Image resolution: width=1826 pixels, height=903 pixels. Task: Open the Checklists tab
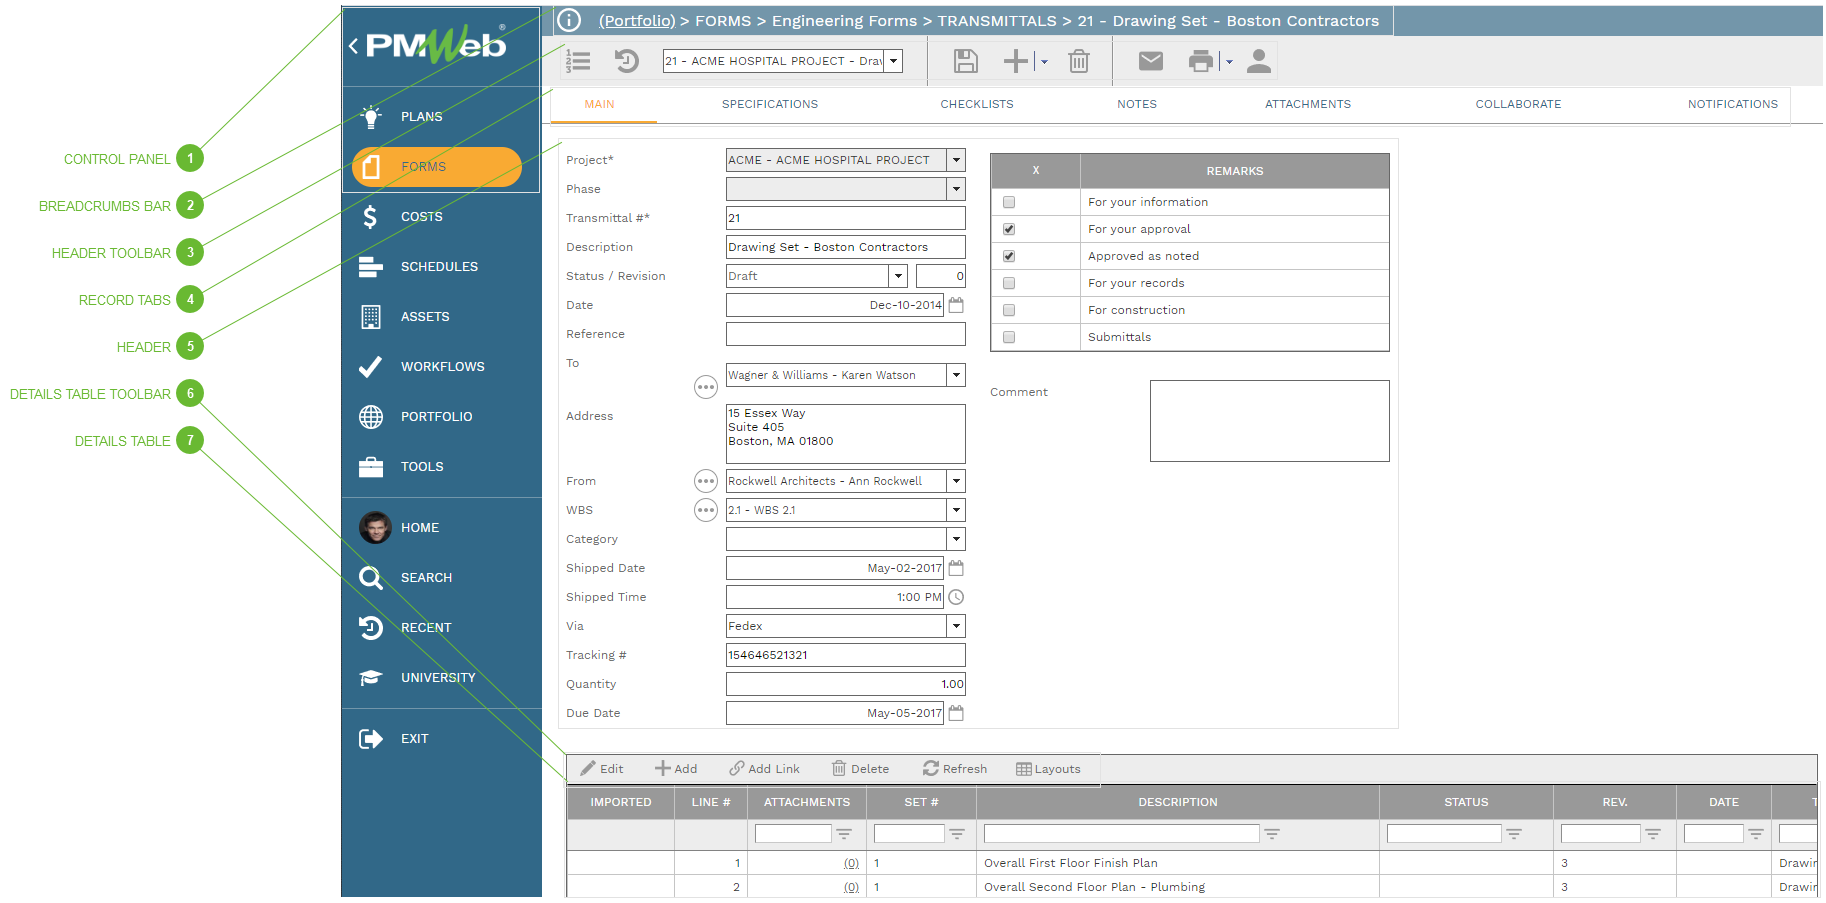(976, 104)
